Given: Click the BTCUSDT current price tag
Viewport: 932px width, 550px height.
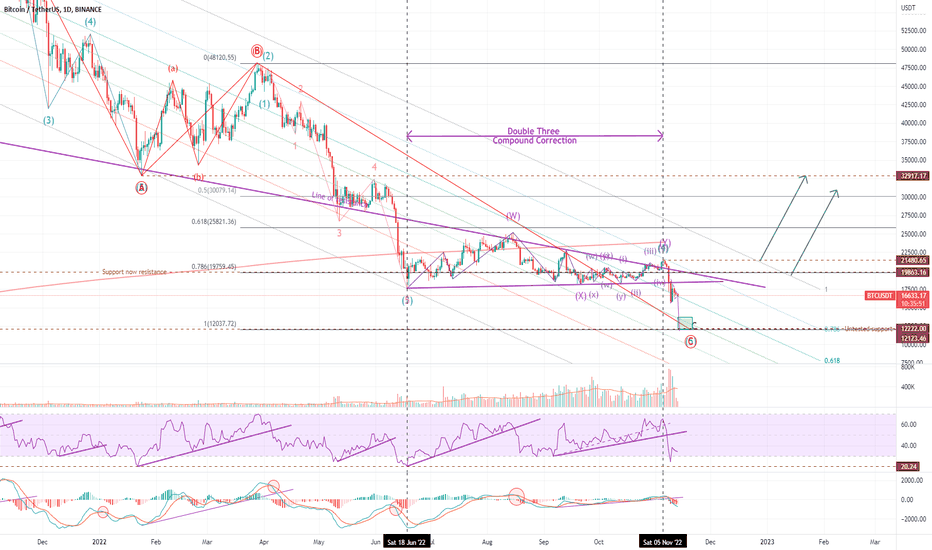Looking at the screenshot, I should [x=880, y=296].
